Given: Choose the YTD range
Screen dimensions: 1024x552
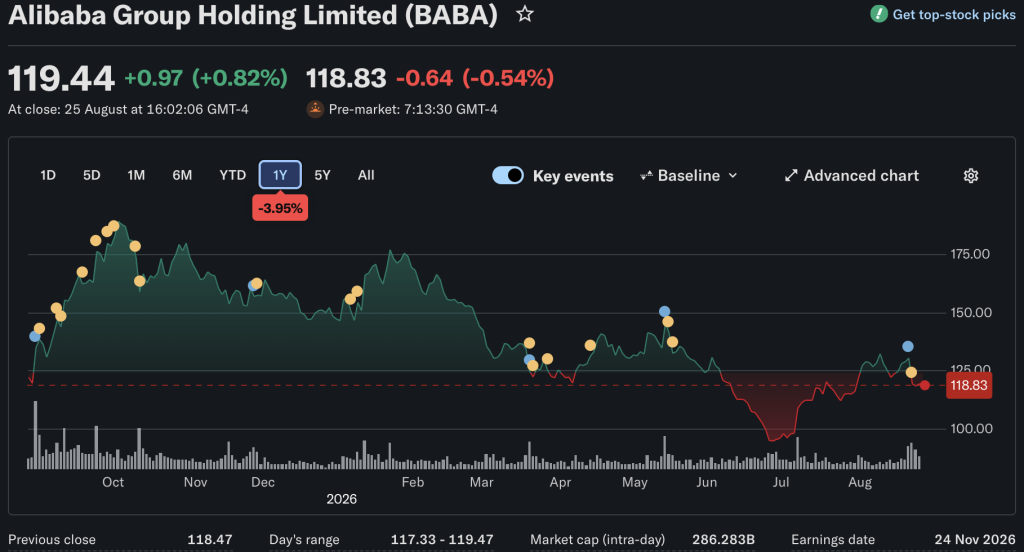Looking at the screenshot, I should [232, 175].
